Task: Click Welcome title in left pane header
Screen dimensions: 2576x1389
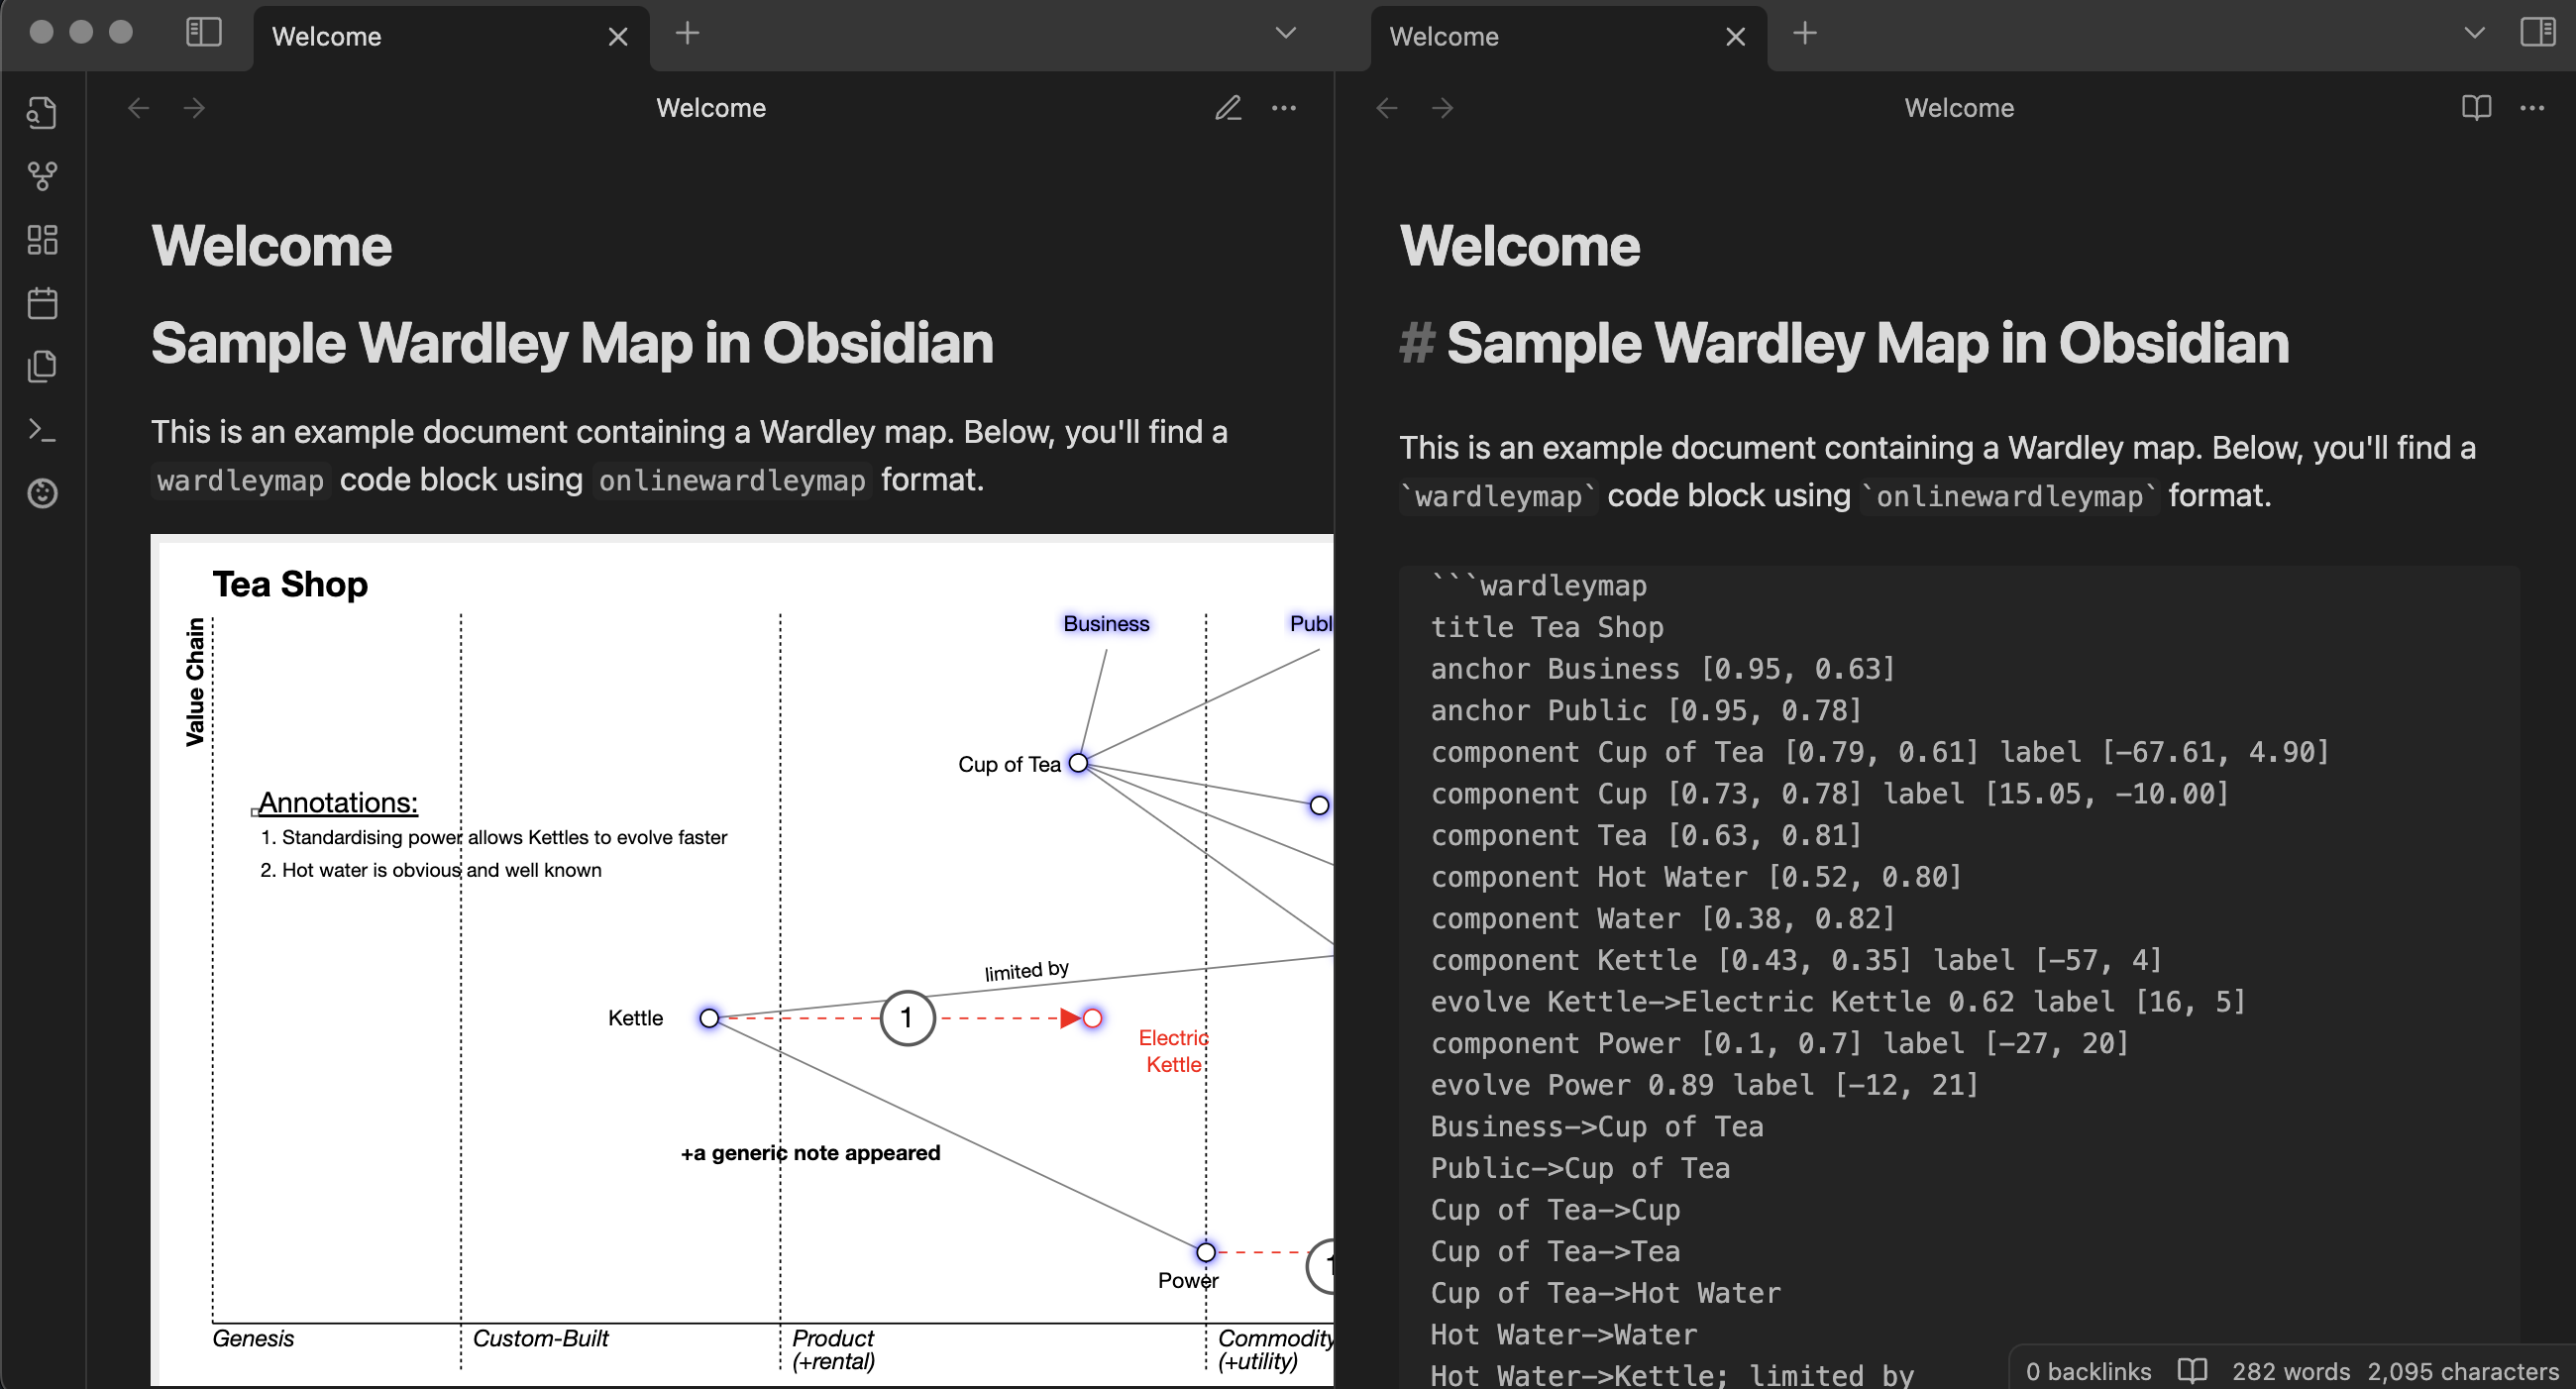Action: 711,108
